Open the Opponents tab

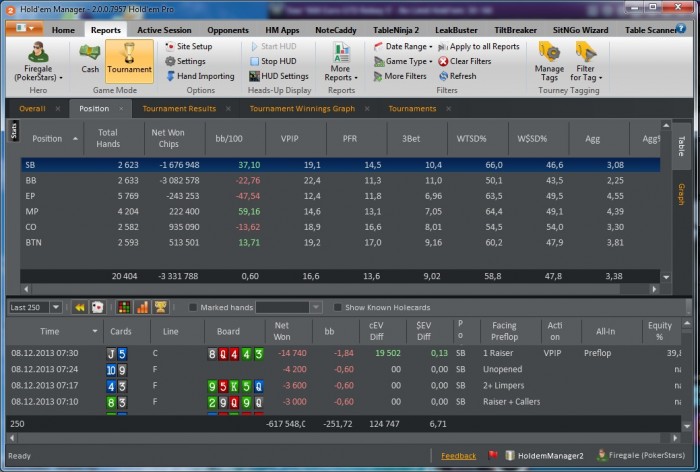(228, 30)
